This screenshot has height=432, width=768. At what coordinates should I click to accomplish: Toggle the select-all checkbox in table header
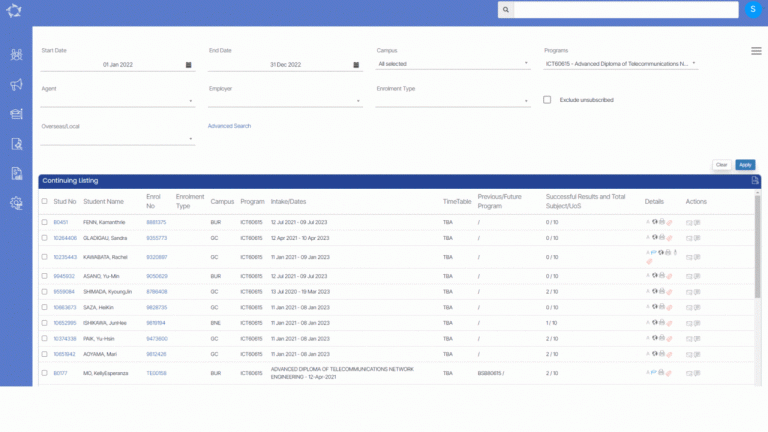tap(44, 201)
